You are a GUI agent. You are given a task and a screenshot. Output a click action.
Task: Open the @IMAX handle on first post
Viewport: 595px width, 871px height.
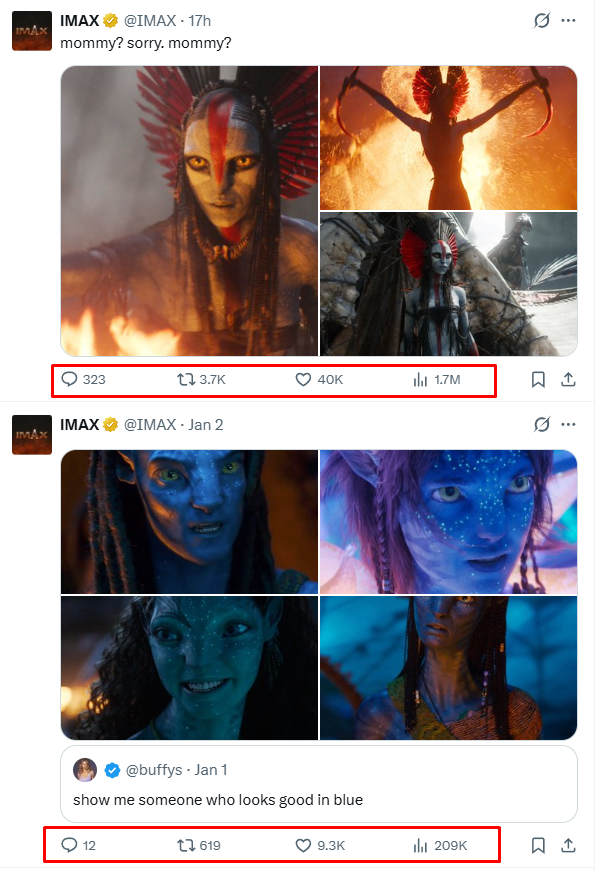point(150,21)
